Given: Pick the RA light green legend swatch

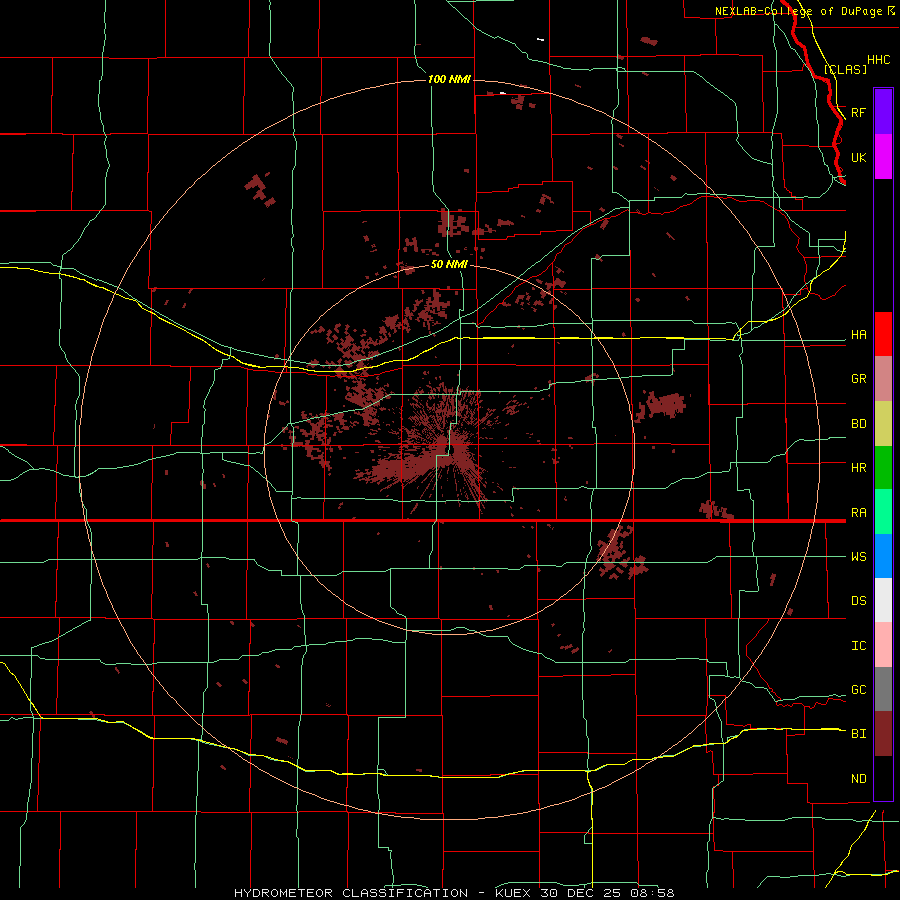Looking at the screenshot, I should [883, 512].
